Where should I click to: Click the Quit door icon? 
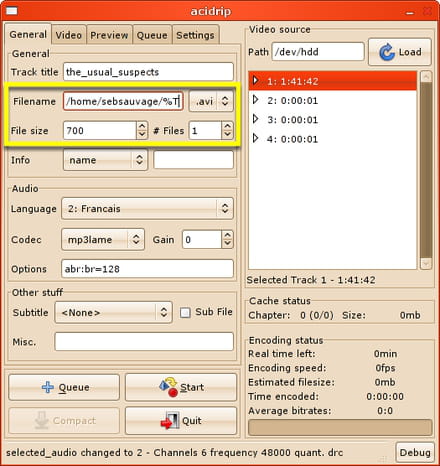170,420
